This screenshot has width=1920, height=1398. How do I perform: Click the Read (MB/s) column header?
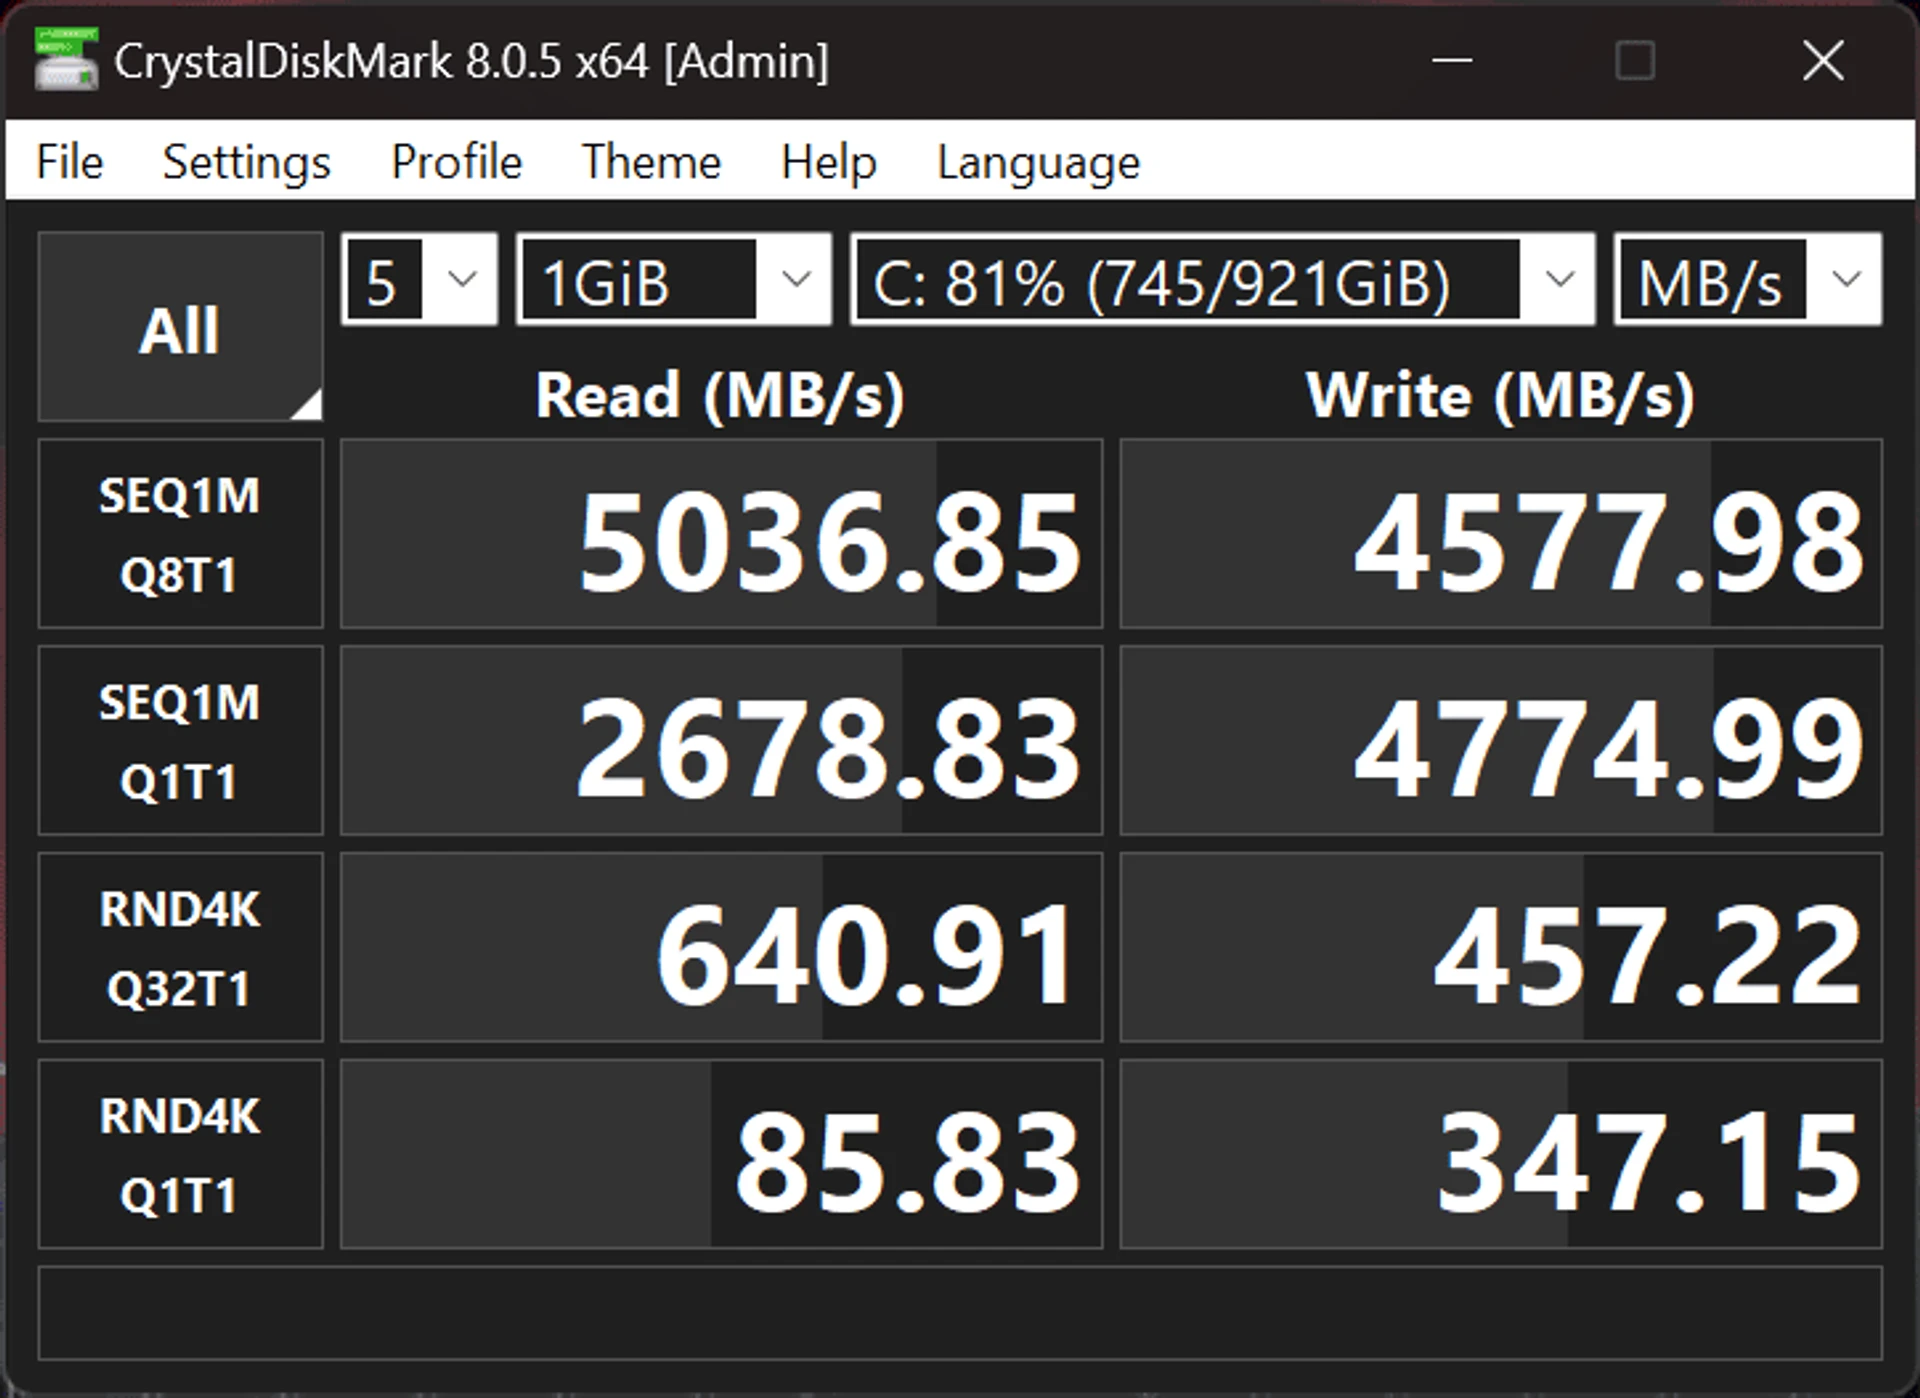click(x=720, y=396)
